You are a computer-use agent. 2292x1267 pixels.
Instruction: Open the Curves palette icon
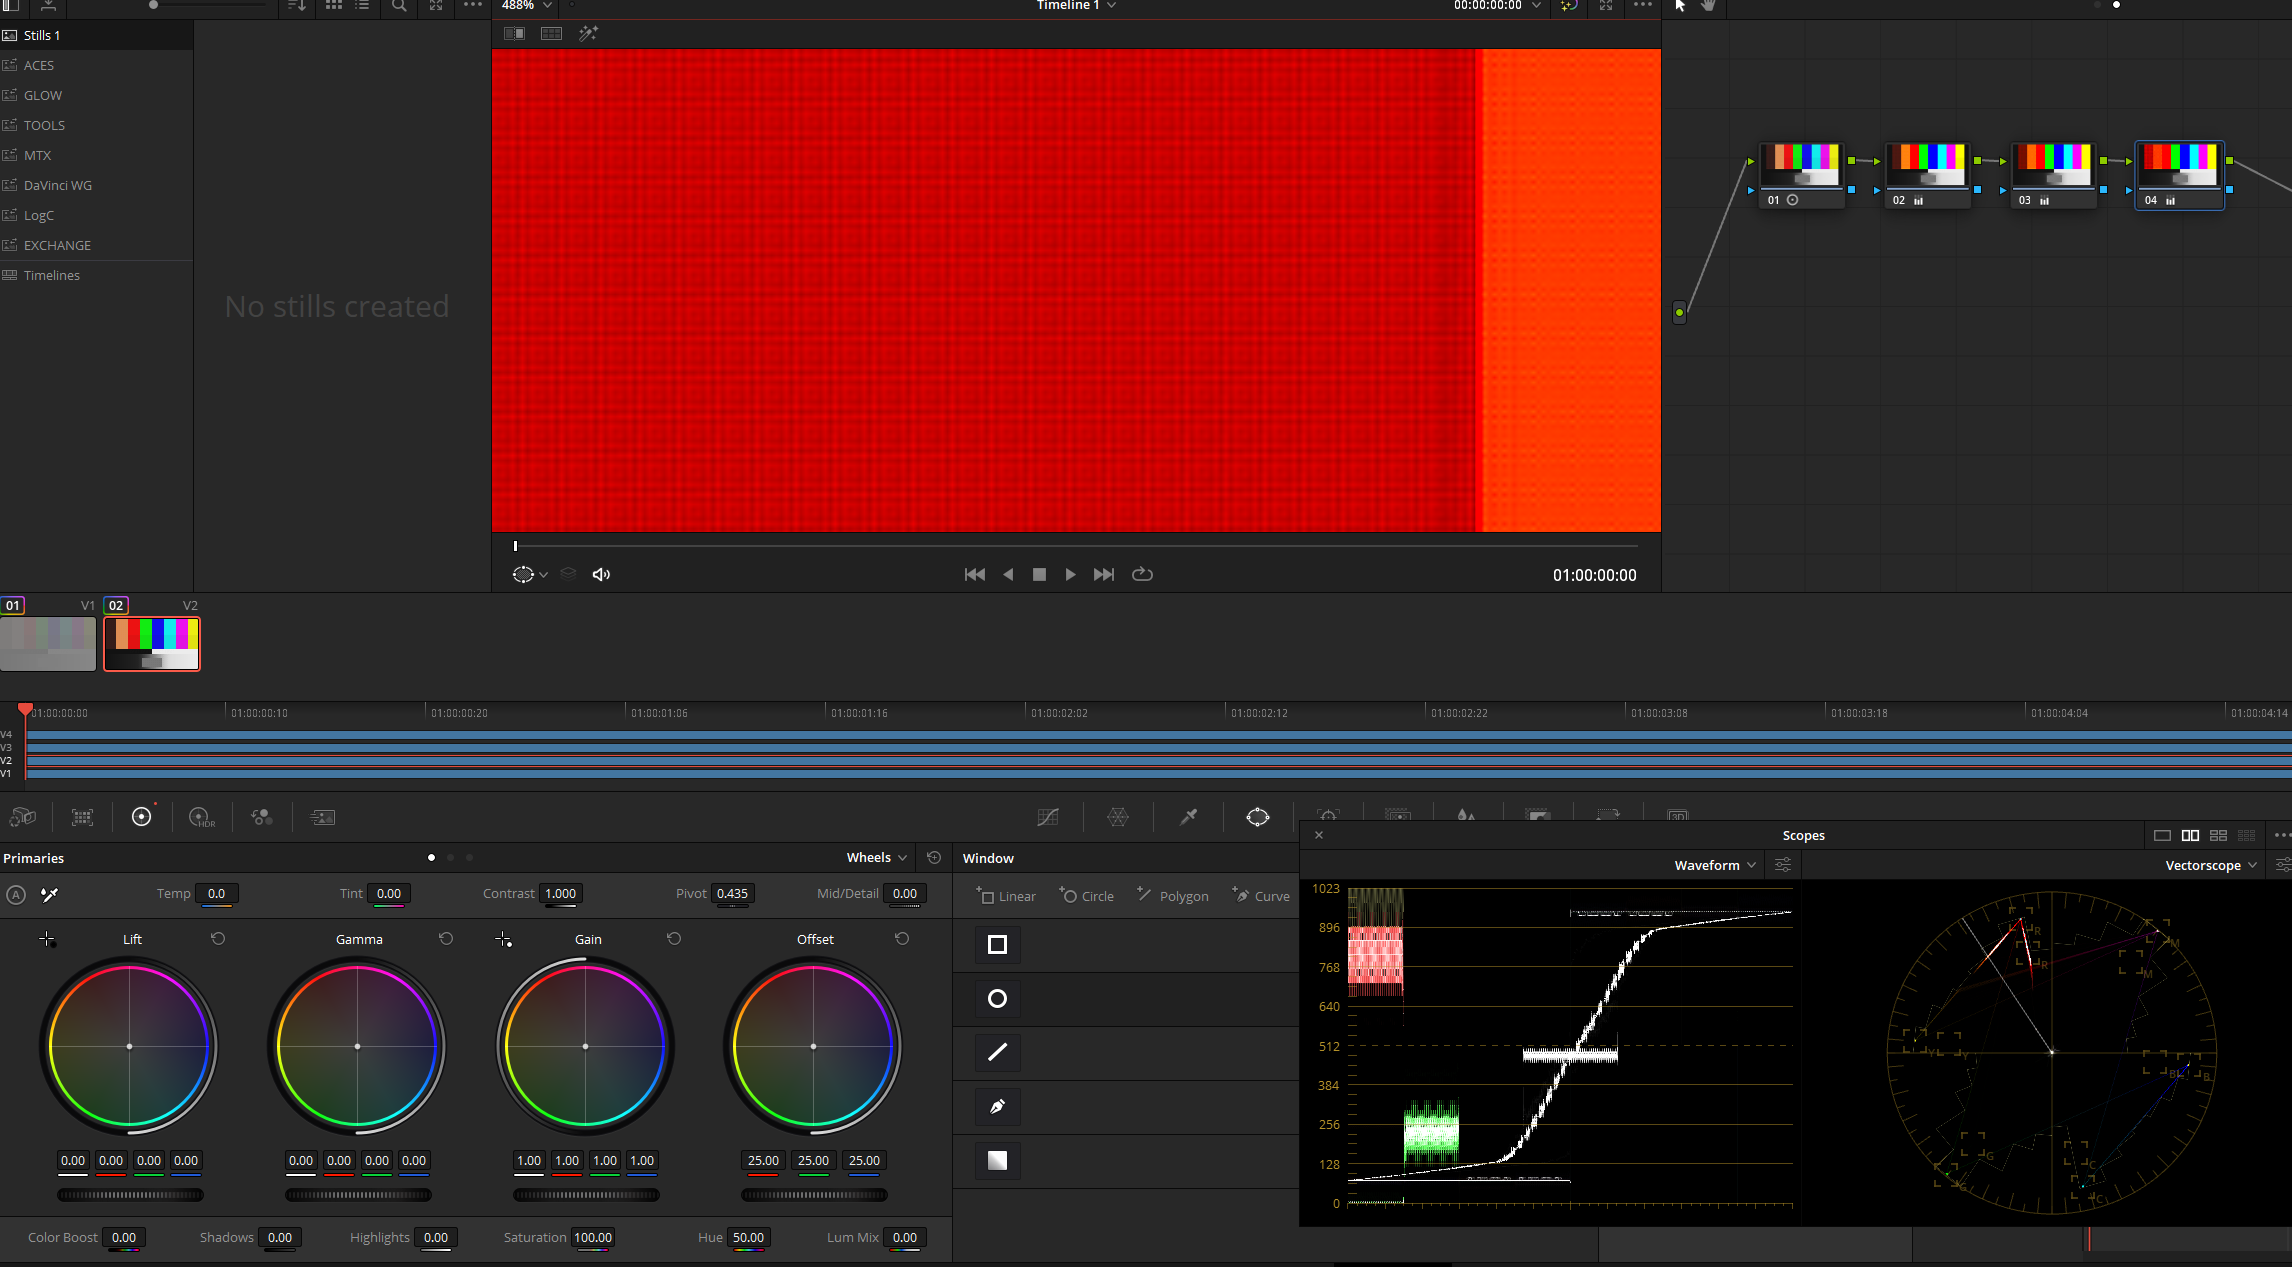(1047, 817)
